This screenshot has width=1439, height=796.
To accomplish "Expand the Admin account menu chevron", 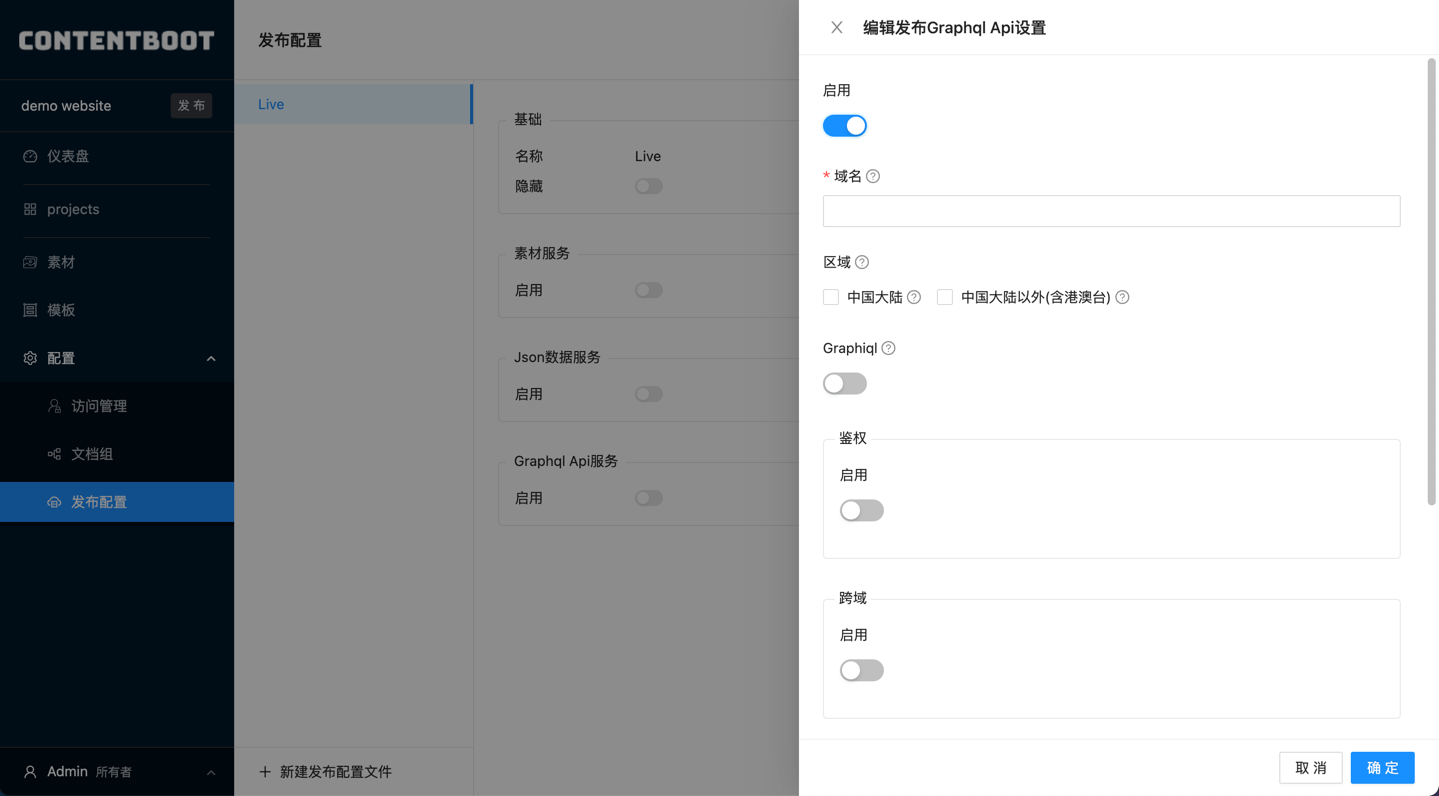I will tap(211, 772).
